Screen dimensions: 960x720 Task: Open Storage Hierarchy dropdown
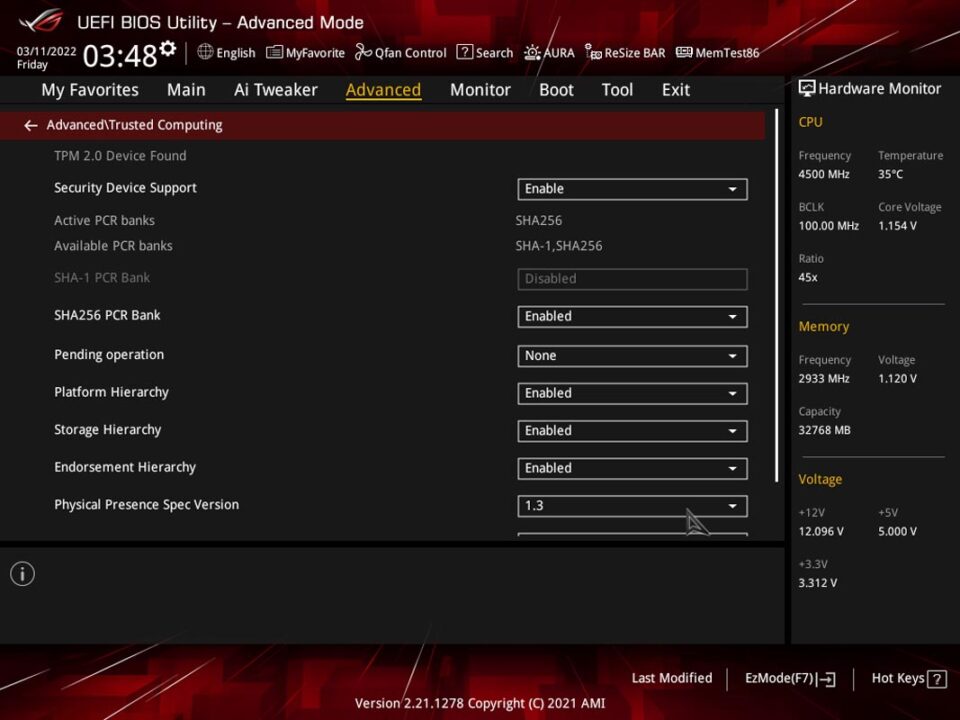[632, 431]
